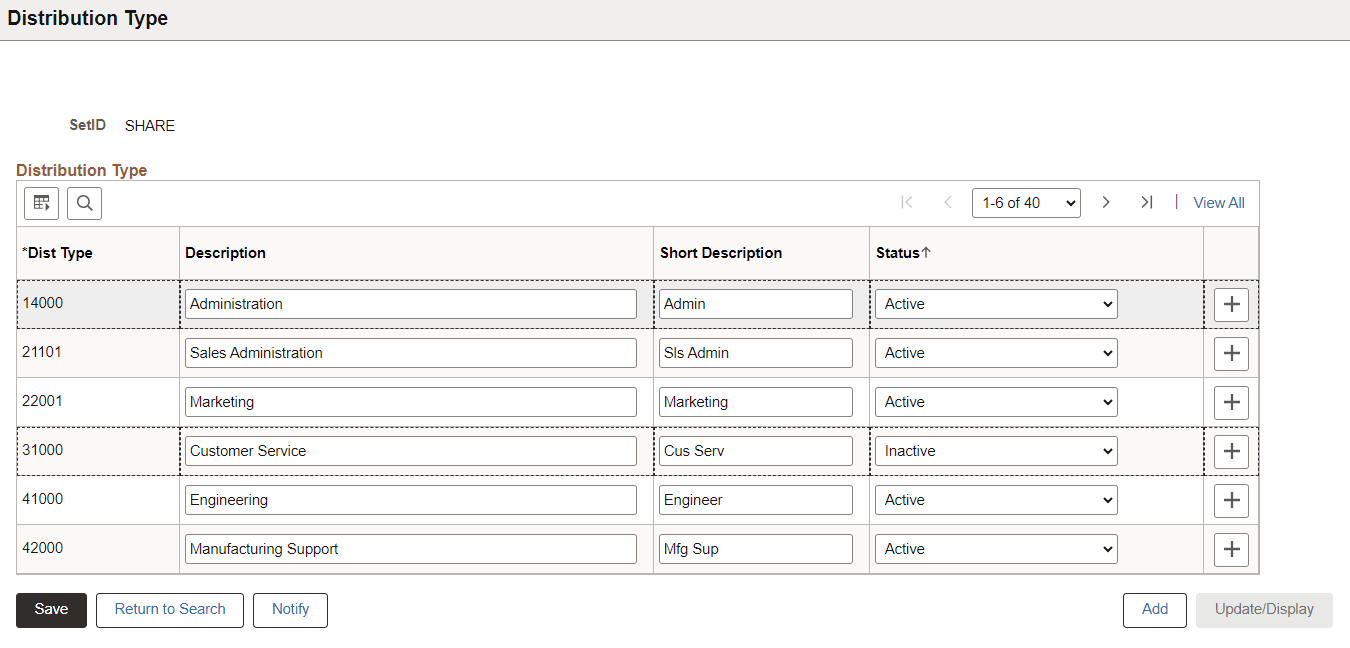1350x648 pixels.
Task: Sort rows by the Status column header
Action: coord(898,253)
